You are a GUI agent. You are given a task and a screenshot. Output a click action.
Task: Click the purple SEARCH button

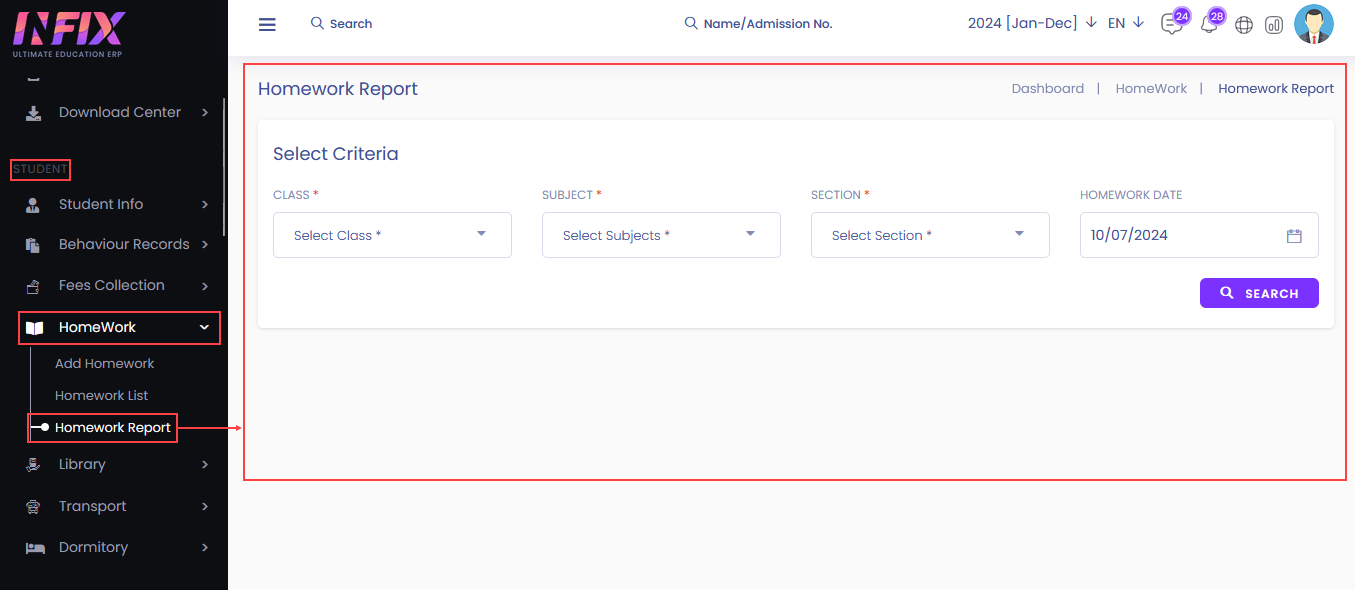(x=1259, y=293)
